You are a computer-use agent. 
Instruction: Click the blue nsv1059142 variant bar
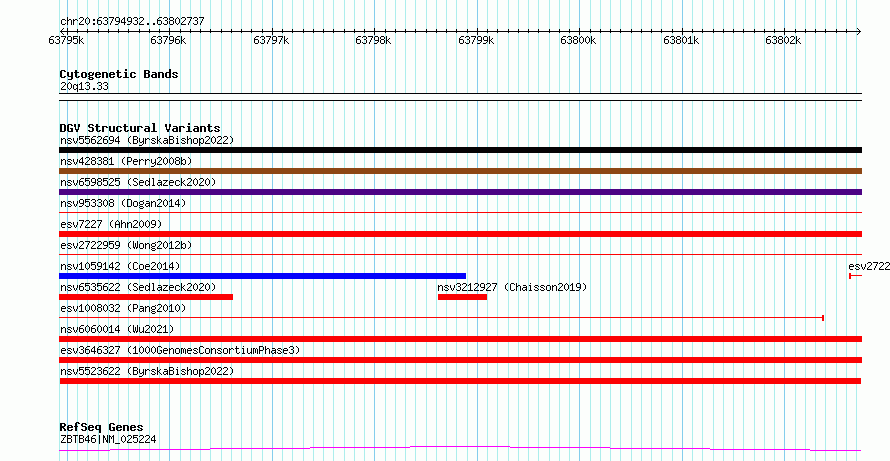[262, 276]
